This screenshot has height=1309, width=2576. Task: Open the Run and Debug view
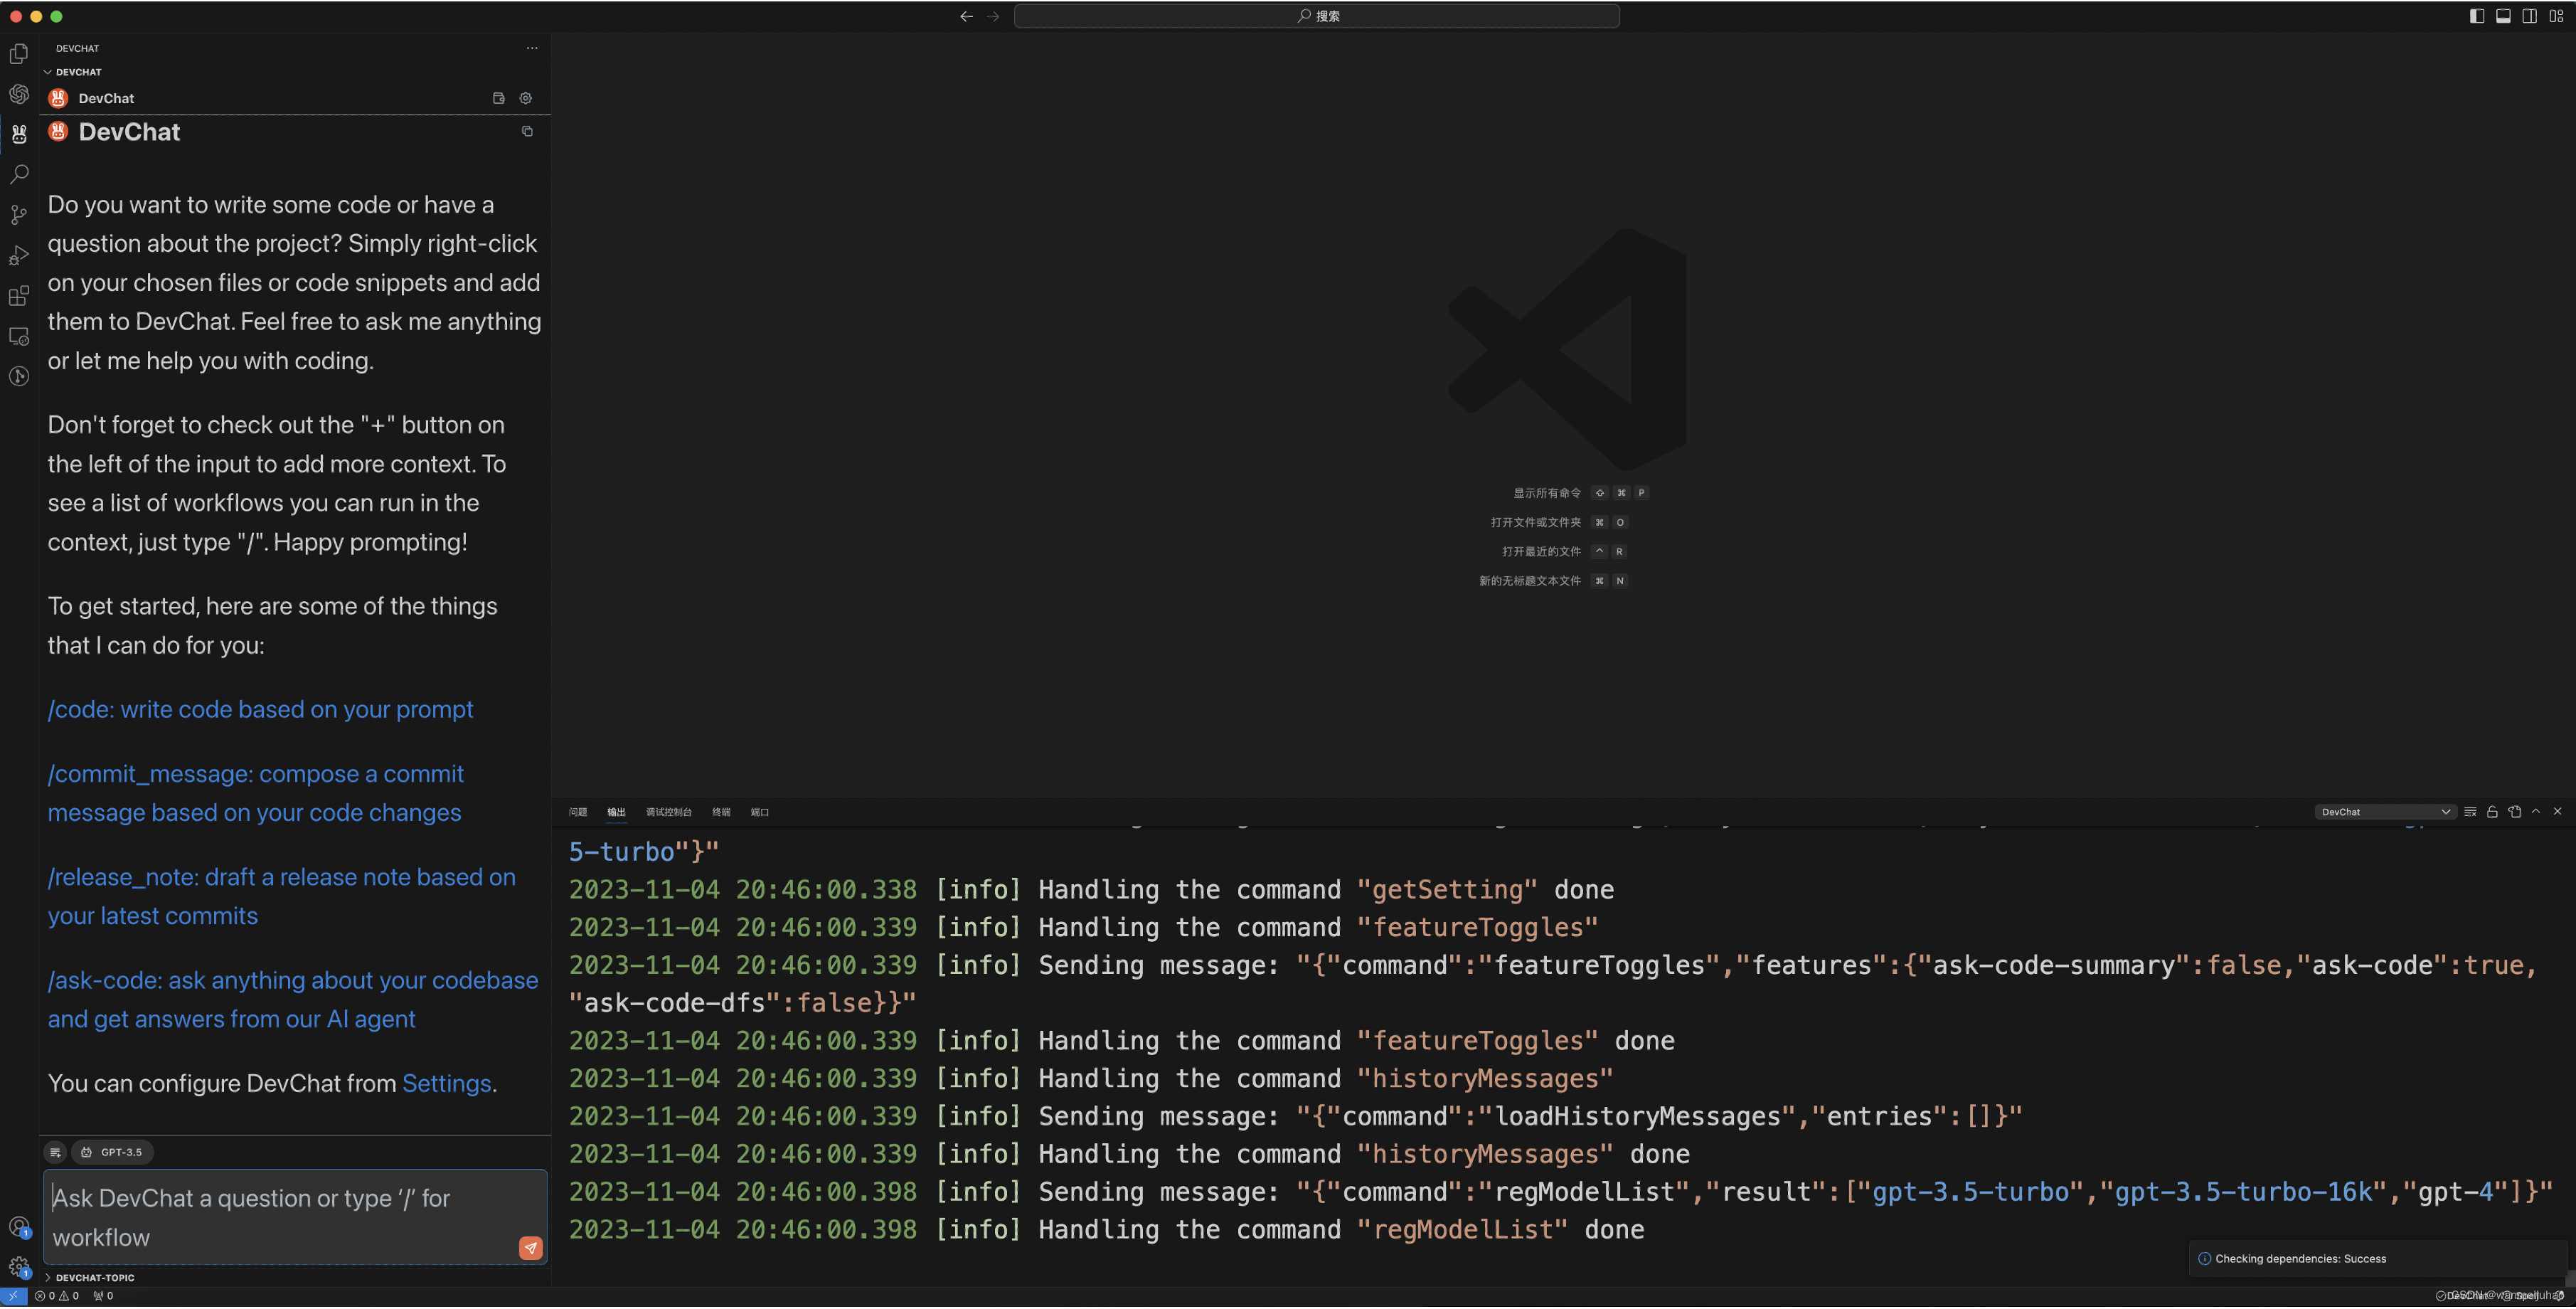(x=19, y=255)
